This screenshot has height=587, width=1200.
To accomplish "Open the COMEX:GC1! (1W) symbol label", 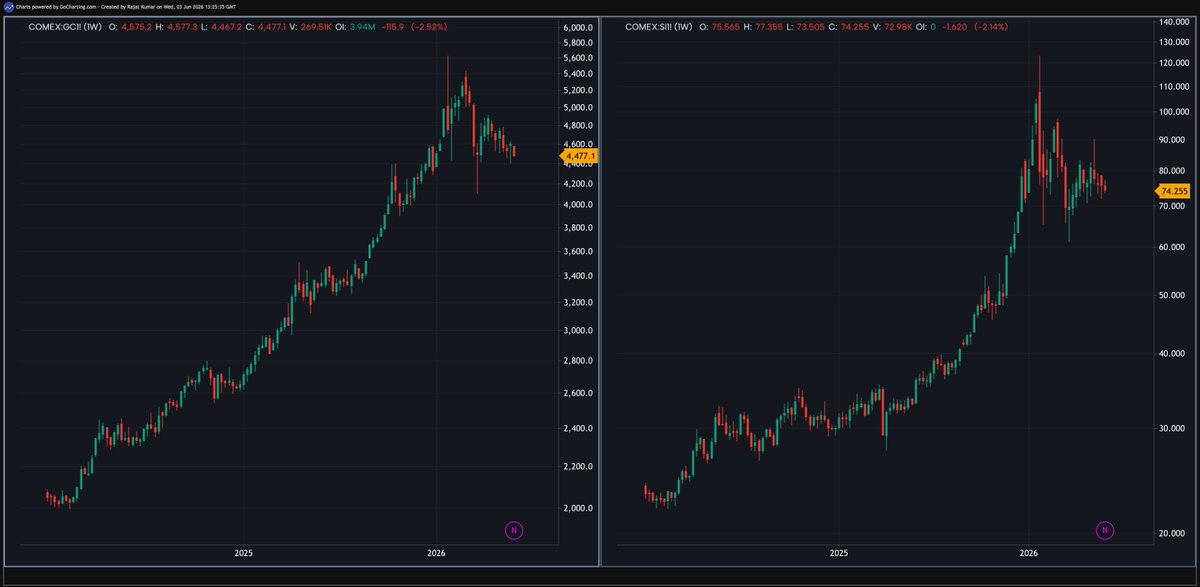I will [65, 26].
